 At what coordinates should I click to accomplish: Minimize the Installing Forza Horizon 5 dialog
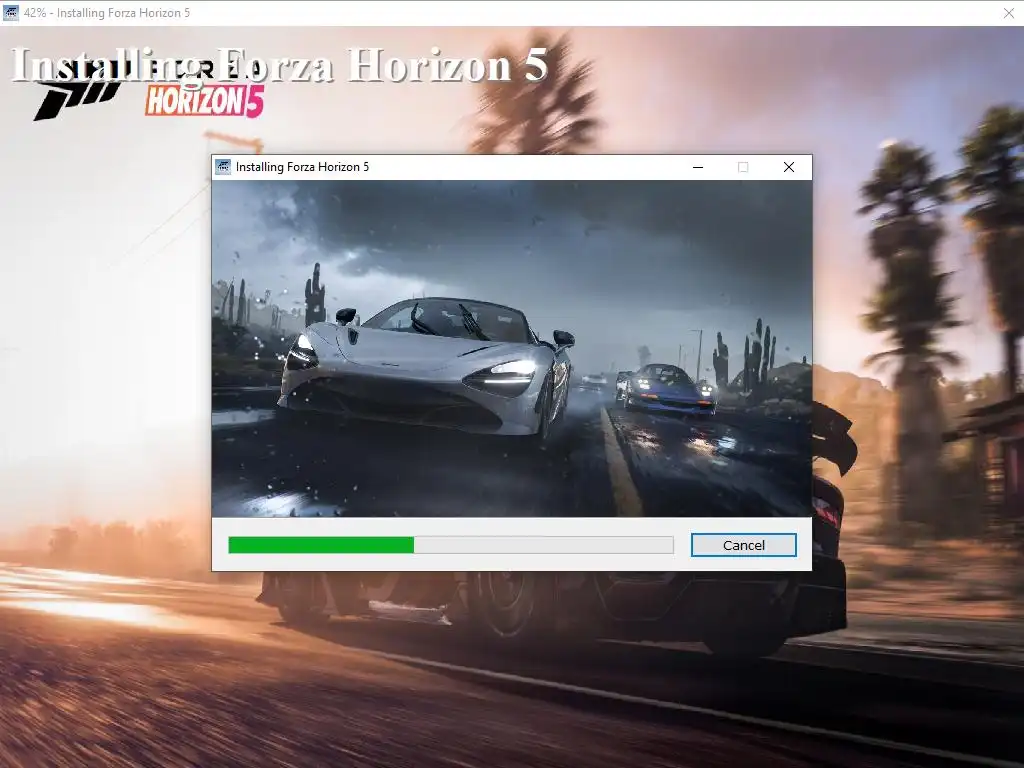[697, 167]
